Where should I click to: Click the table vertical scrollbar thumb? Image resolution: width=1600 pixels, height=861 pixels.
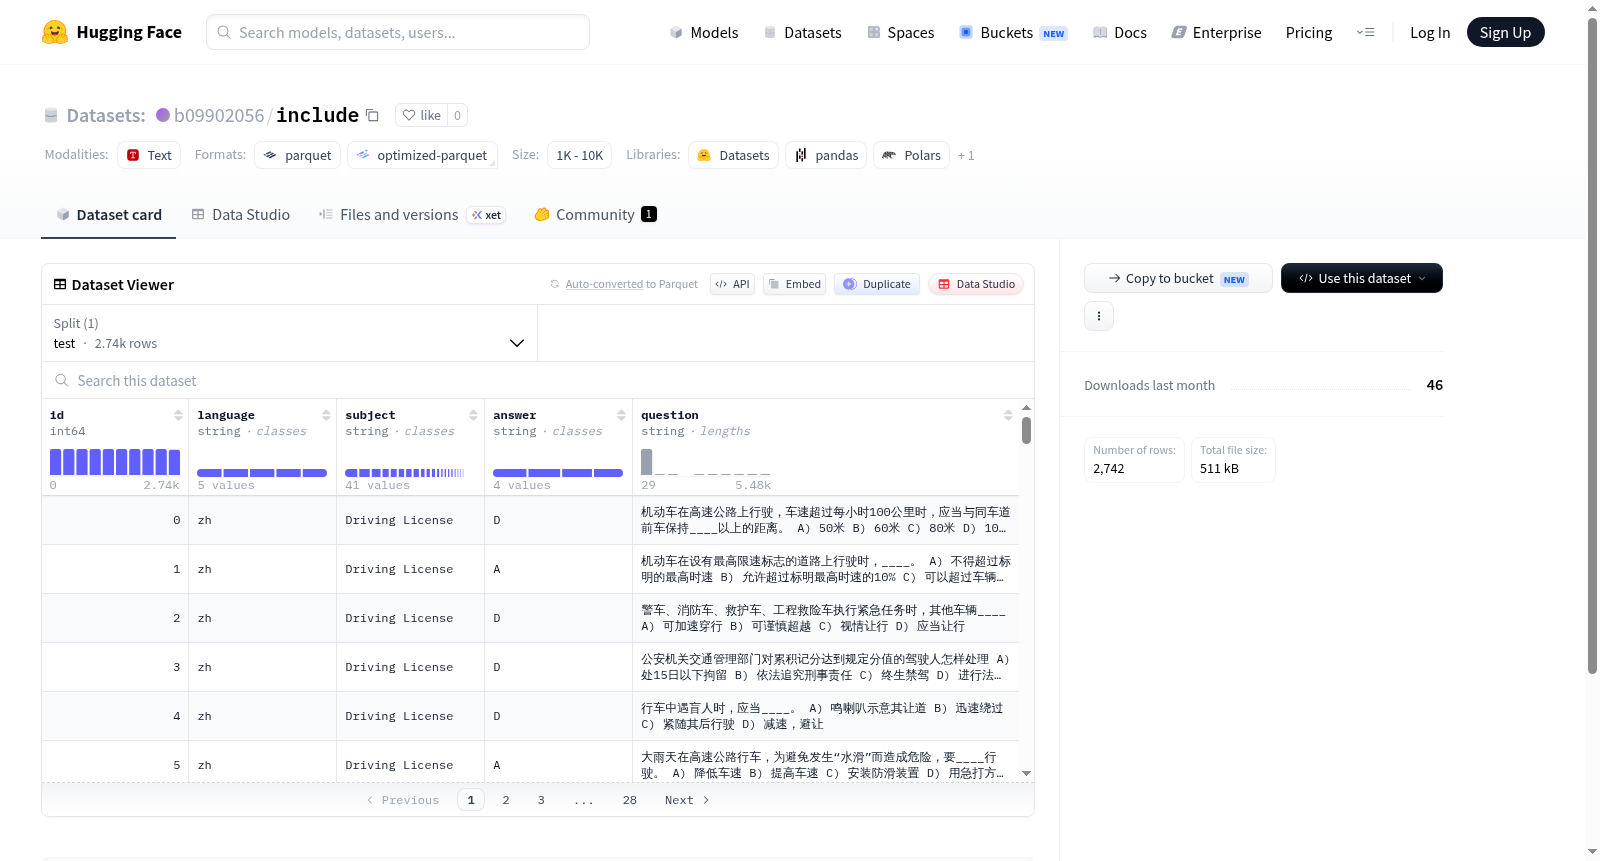(x=1026, y=431)
